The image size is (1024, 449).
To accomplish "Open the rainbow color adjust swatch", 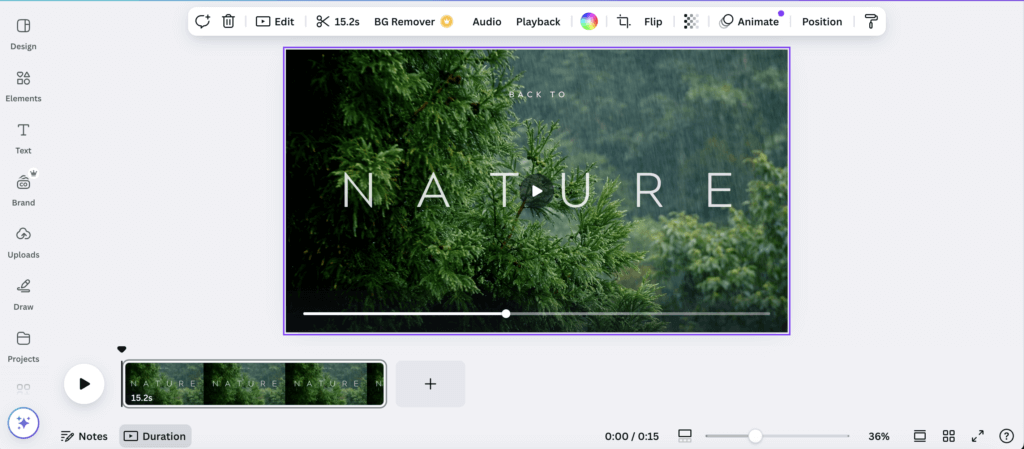I will pos(589,22).
